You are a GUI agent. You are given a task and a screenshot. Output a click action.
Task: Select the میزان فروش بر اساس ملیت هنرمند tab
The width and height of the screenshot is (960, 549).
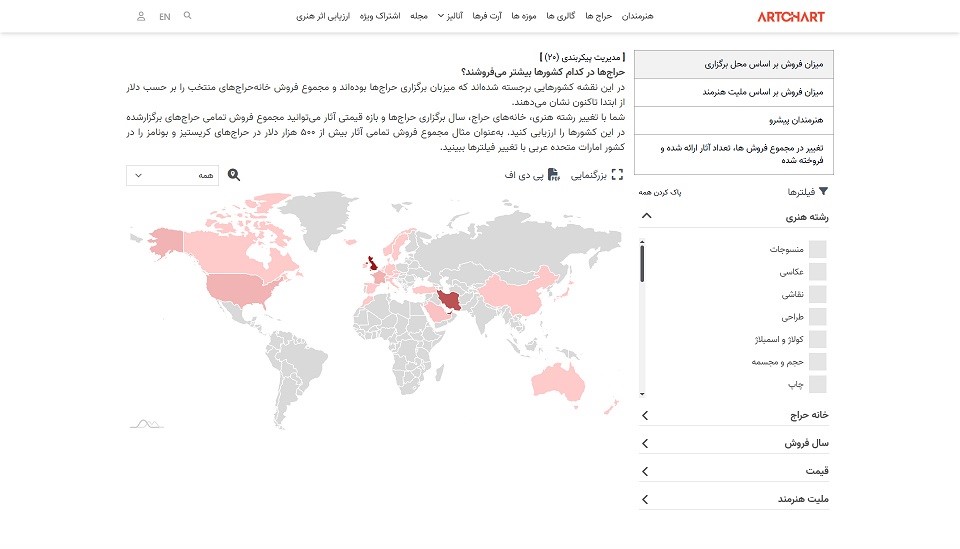click(x=734, y=92)
